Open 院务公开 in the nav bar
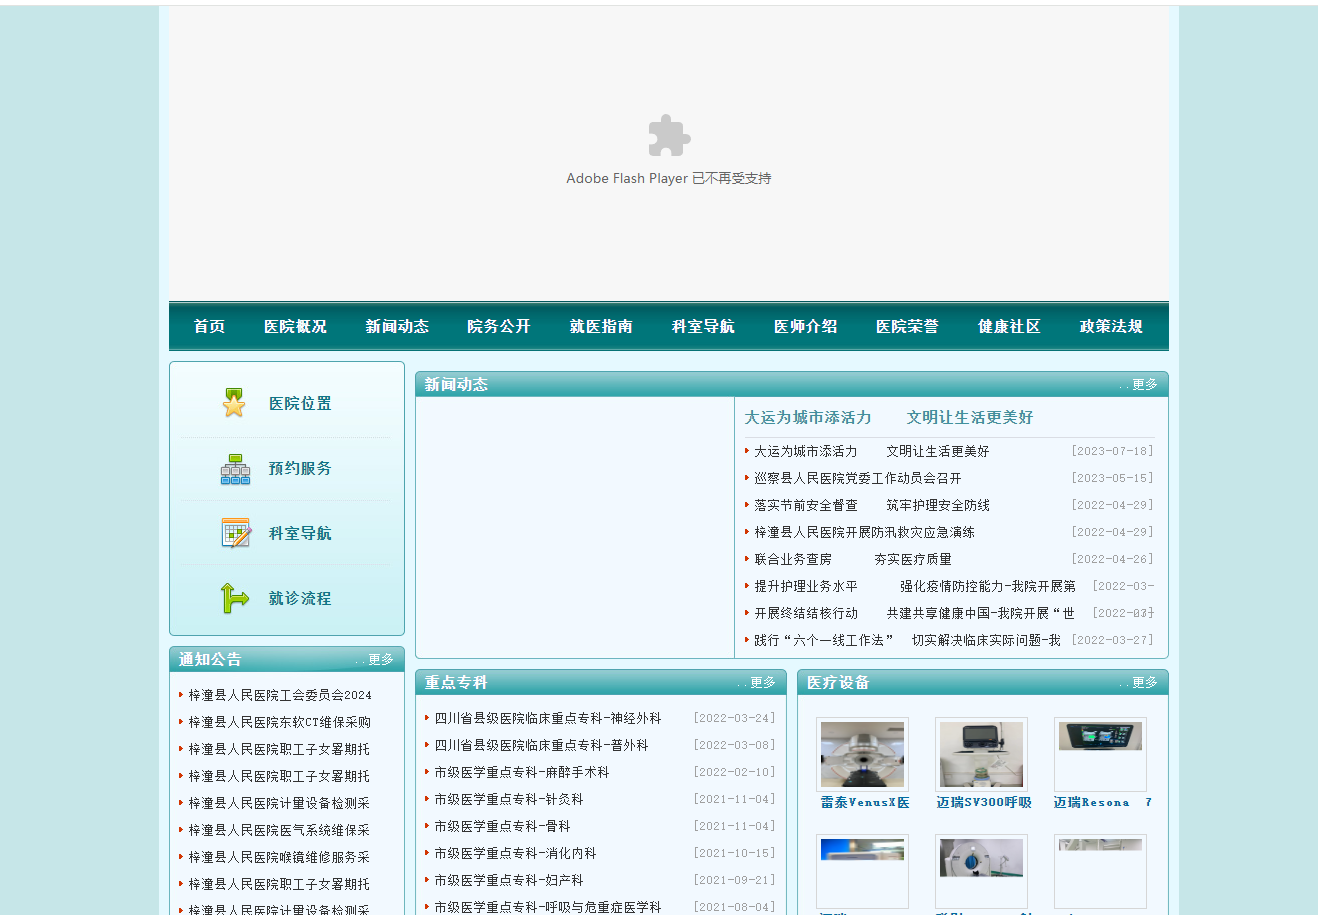Image resolution: width=1318 pixels, height=915 pixels. pyautogui.click(x=499, y=326)
